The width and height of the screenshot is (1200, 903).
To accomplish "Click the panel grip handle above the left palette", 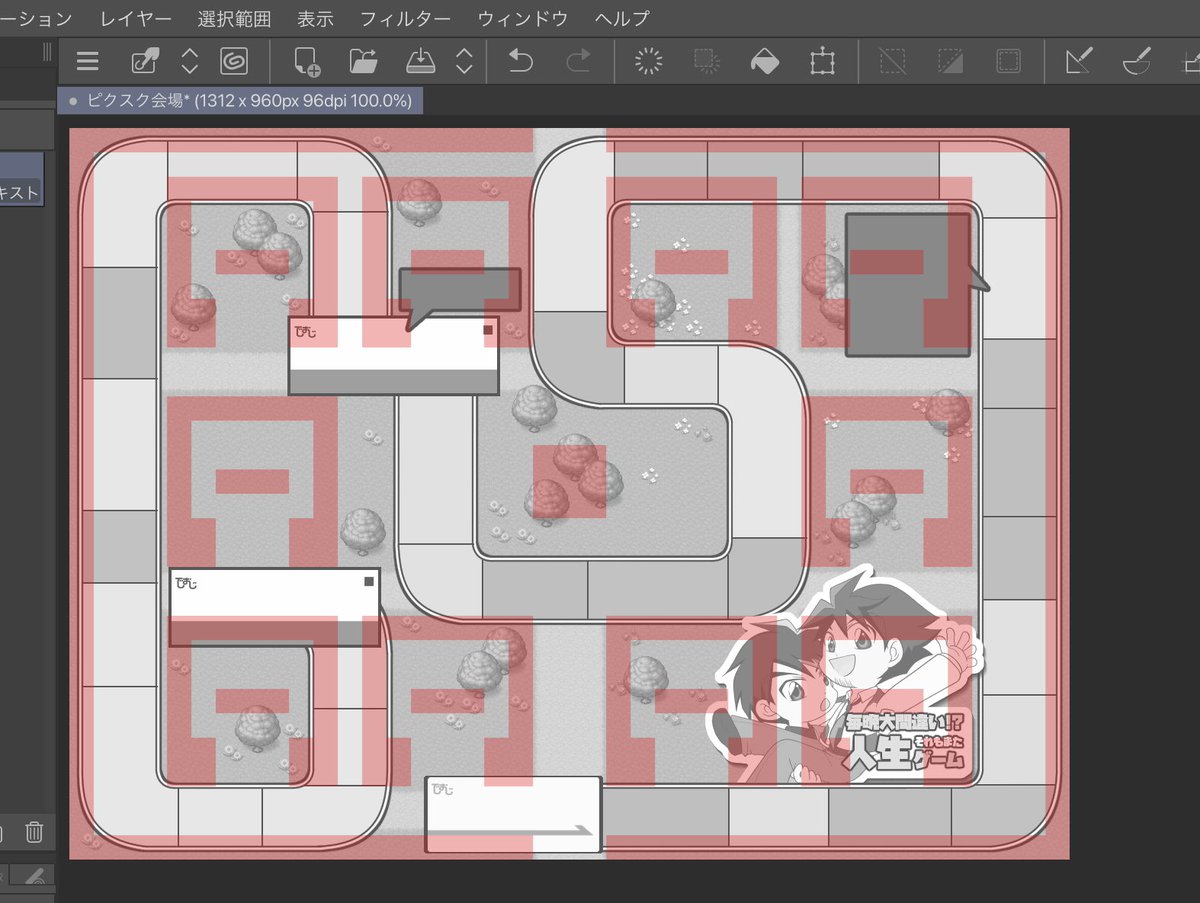I will tap(47, 54).
